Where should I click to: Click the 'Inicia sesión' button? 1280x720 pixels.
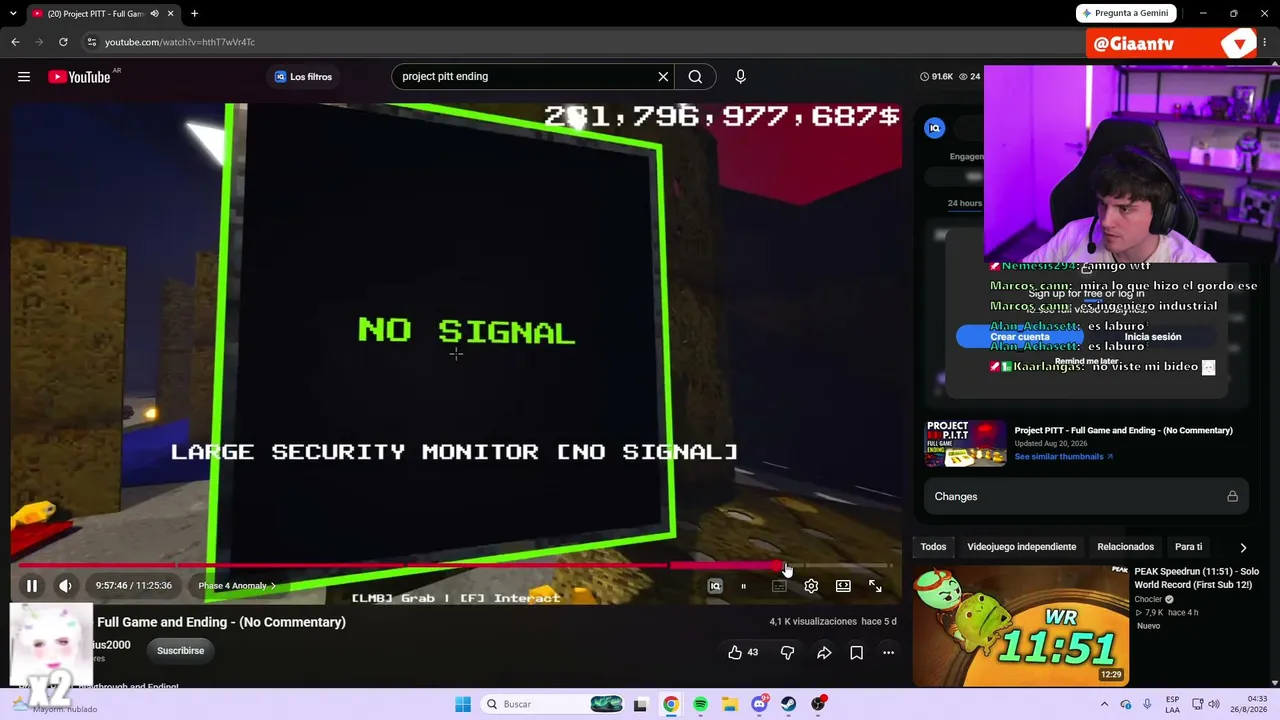pos(1152,337)
